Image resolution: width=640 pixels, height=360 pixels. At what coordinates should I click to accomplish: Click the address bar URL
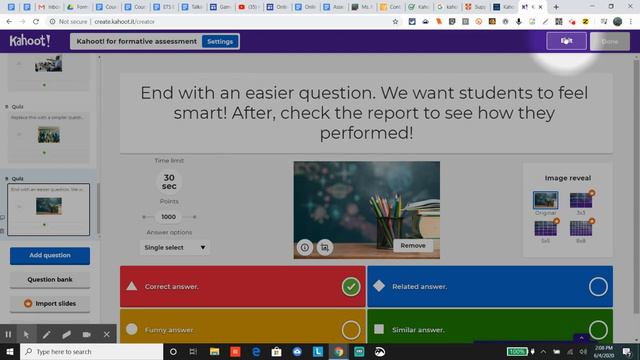(124, 22)
